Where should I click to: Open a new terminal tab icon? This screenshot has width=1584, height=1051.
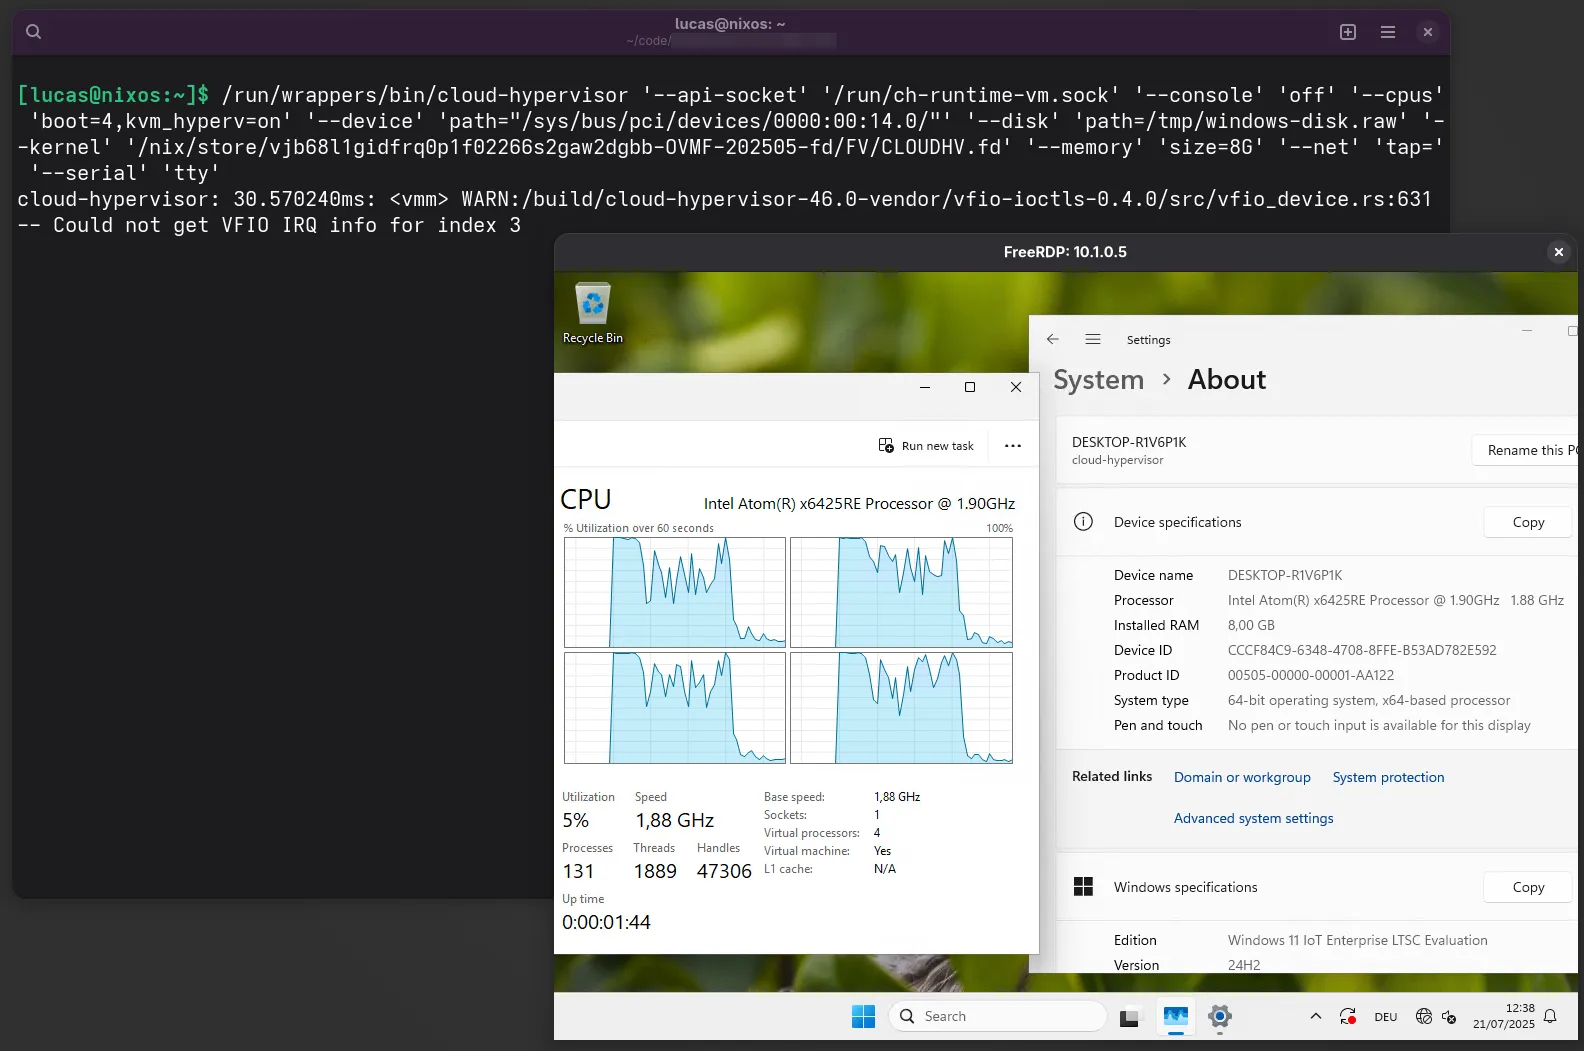pyautogui.click(x=1348, y=32)
